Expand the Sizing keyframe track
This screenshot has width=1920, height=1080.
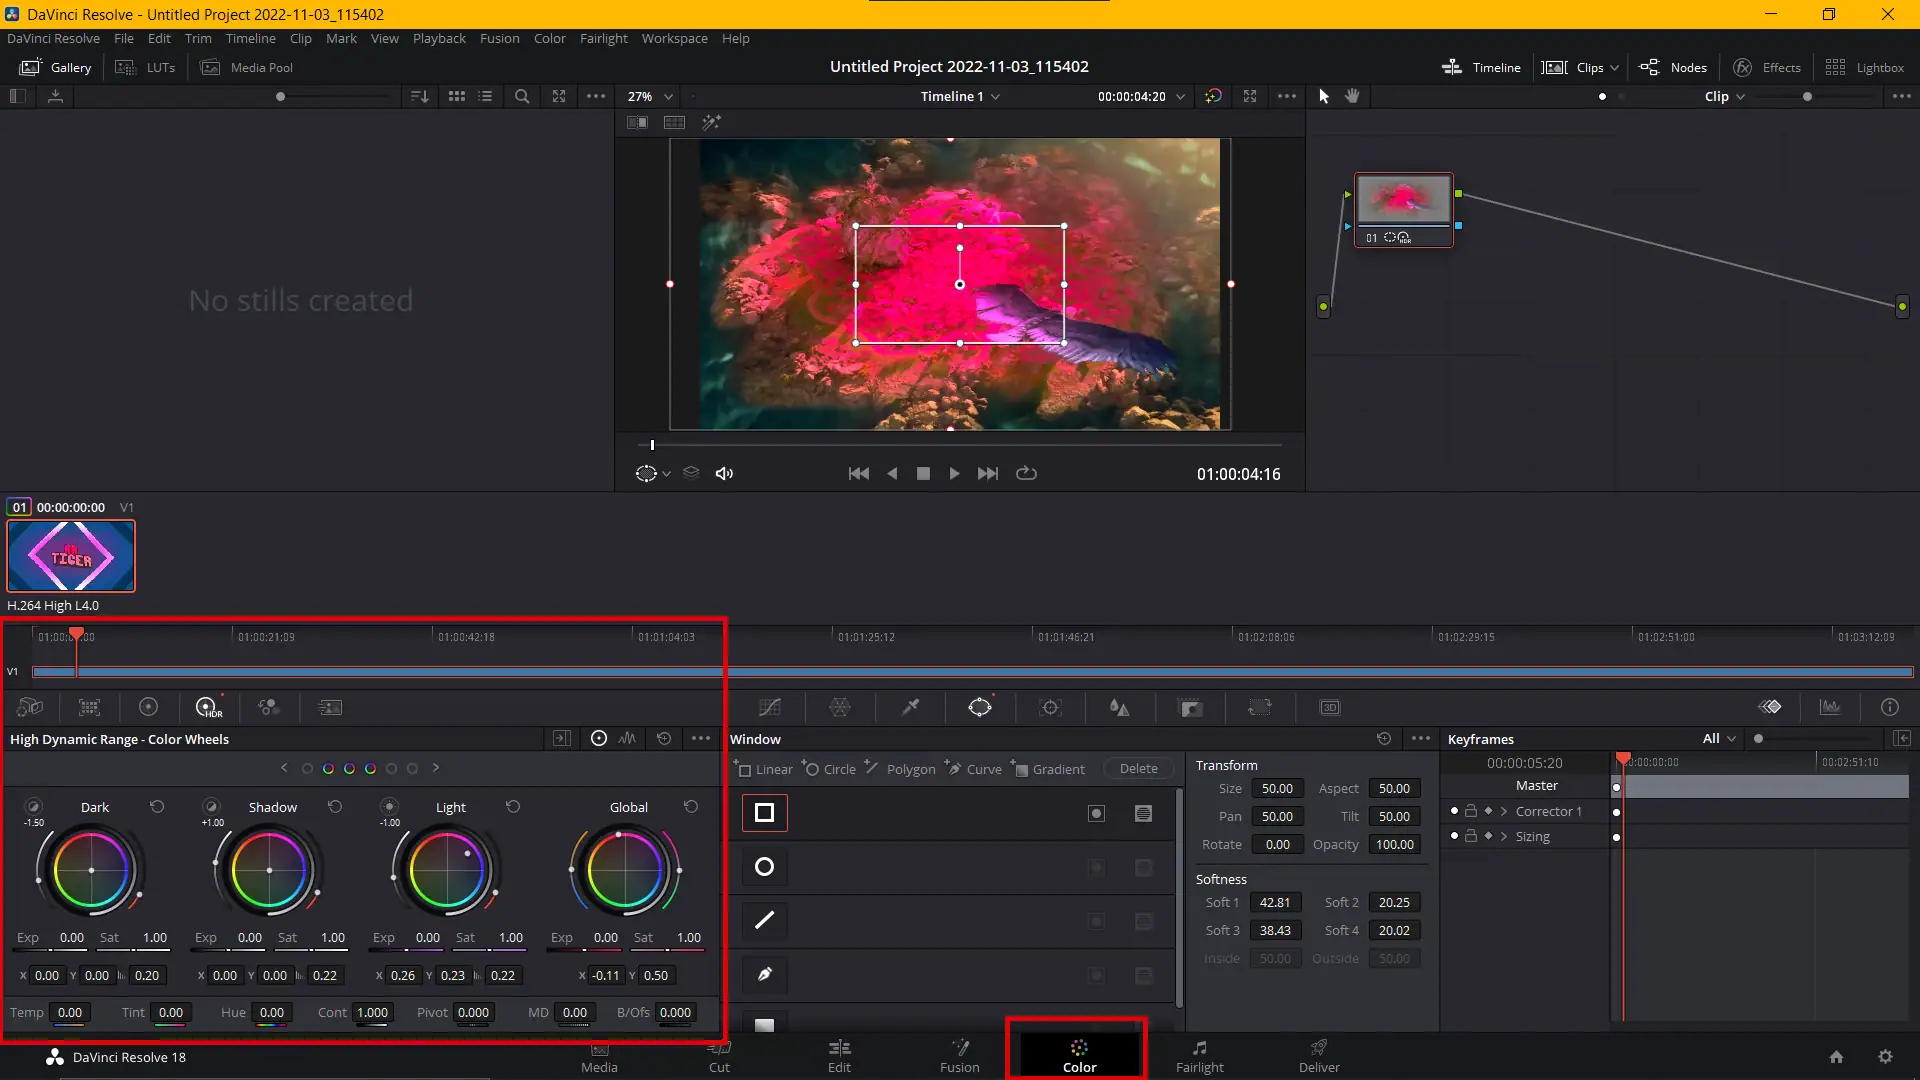1504,836
